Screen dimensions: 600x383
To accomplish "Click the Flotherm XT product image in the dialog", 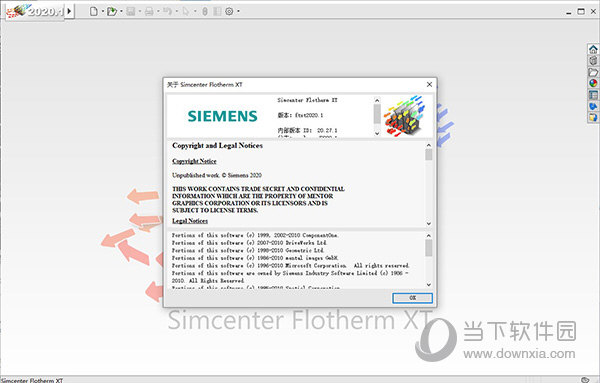I will (x=404, y=116).
